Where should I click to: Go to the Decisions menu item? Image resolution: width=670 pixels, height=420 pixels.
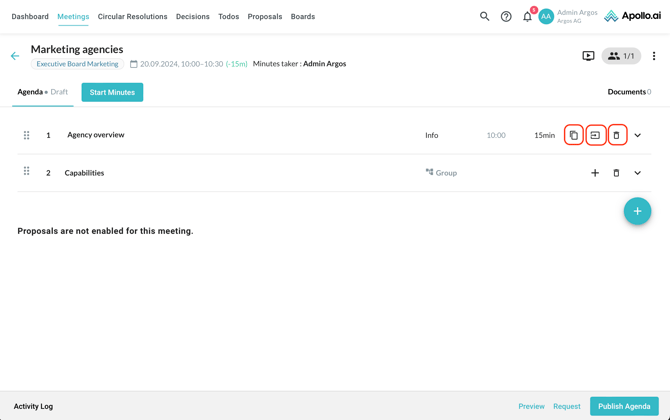pyautogui.click(x=193, y=16)
